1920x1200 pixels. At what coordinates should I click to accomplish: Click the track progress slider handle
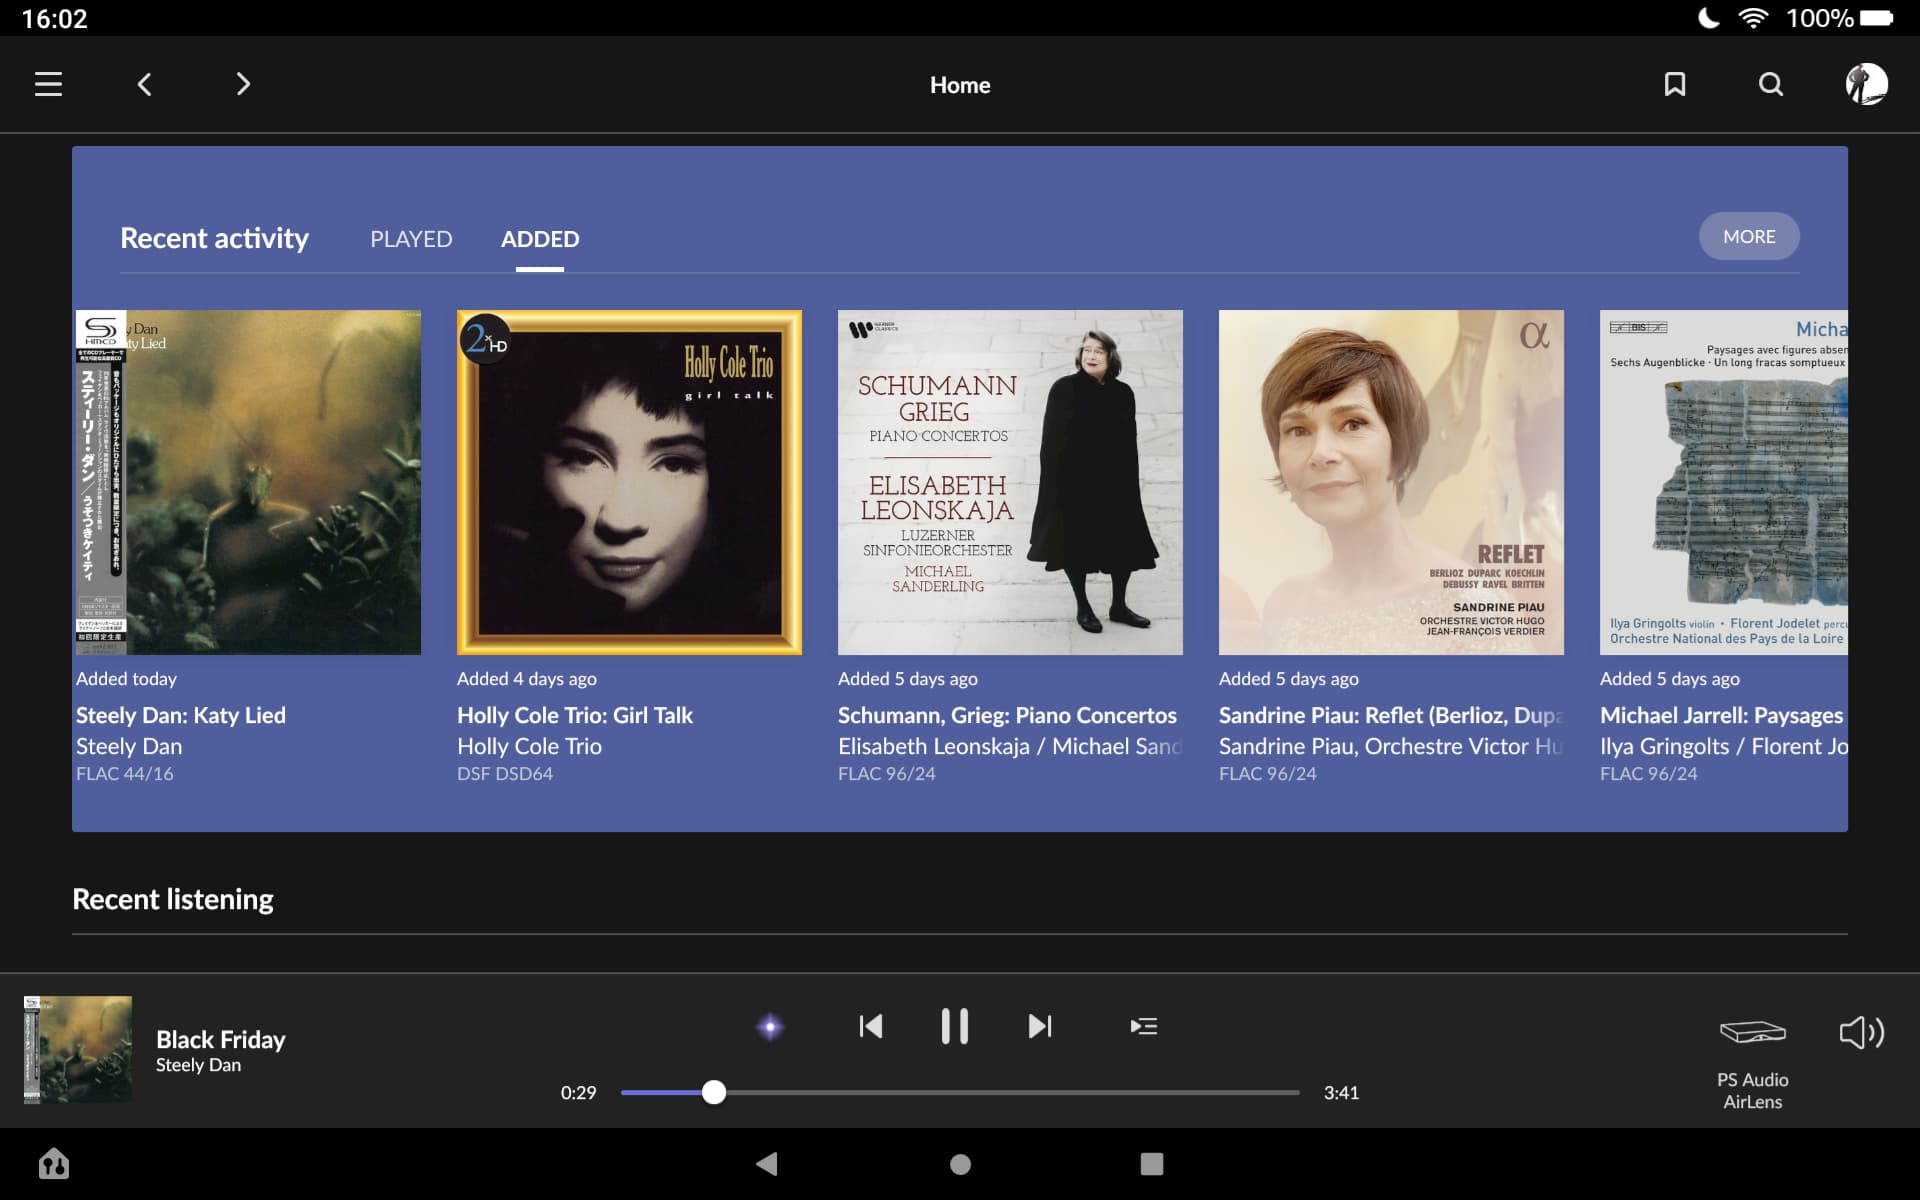(x=714, y=1093)
